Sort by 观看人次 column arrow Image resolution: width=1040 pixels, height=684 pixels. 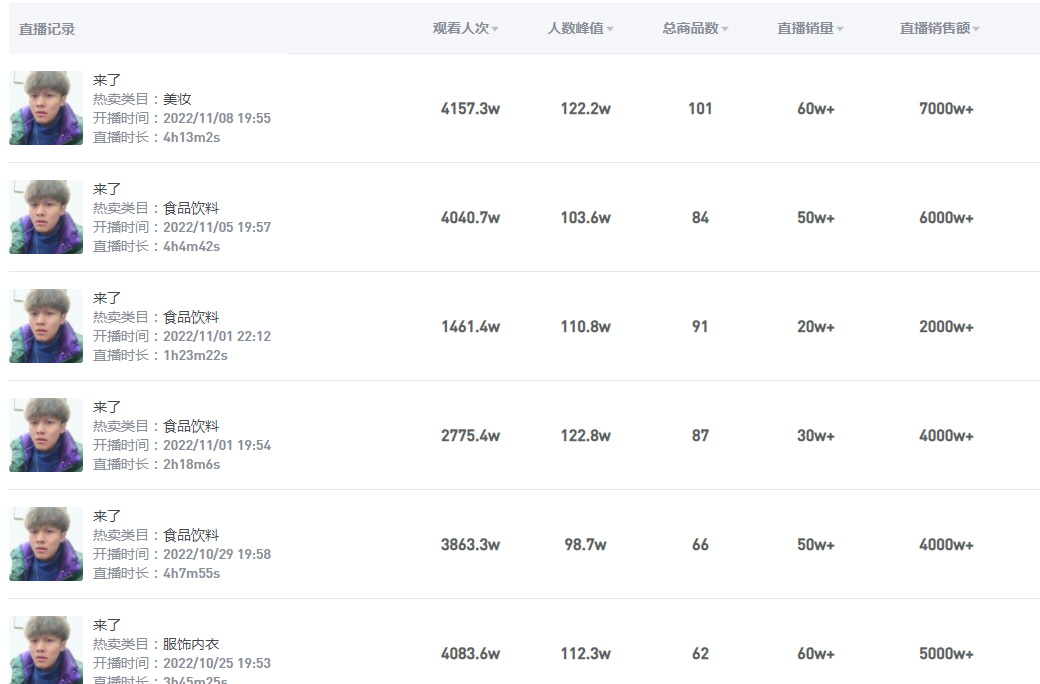click(x=495, y=29)
